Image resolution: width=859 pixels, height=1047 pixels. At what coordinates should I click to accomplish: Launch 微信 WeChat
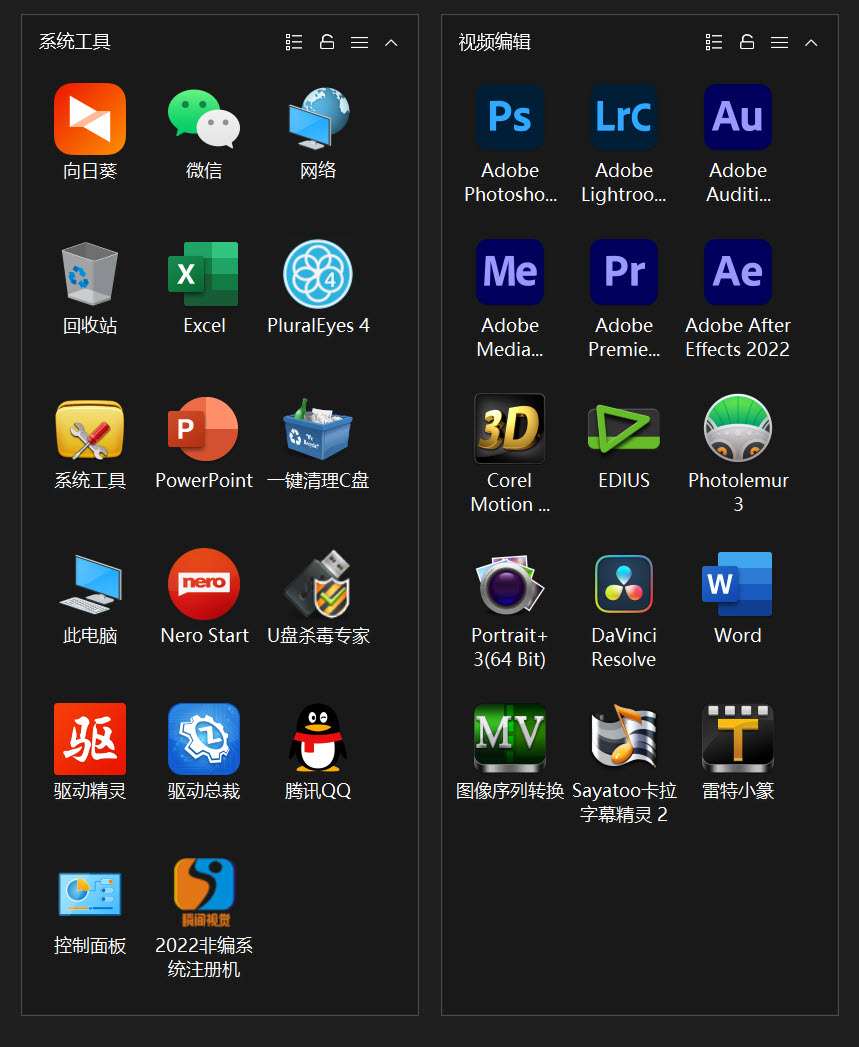point(204,119)
